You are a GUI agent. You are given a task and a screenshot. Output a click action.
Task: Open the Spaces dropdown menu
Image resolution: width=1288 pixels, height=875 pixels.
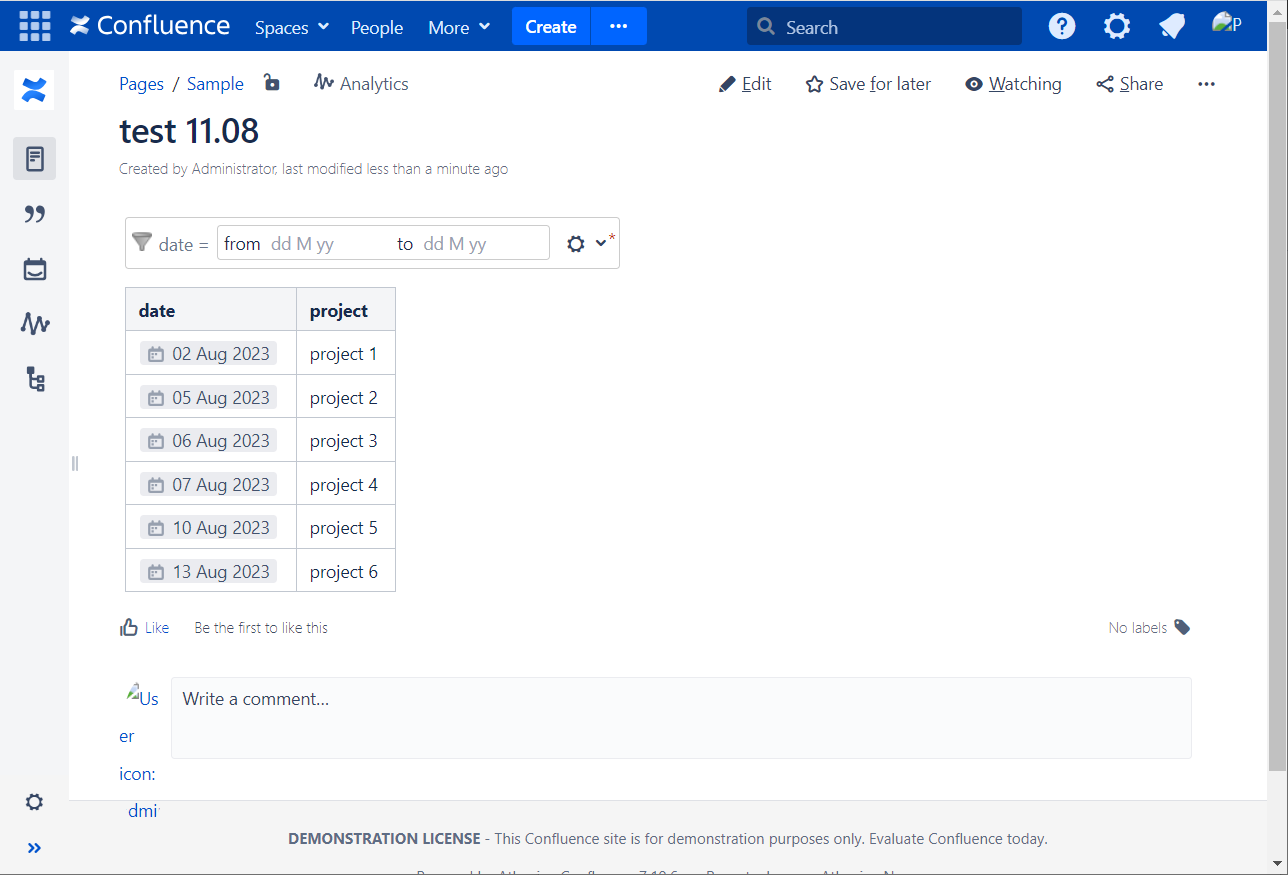(292, 27)
